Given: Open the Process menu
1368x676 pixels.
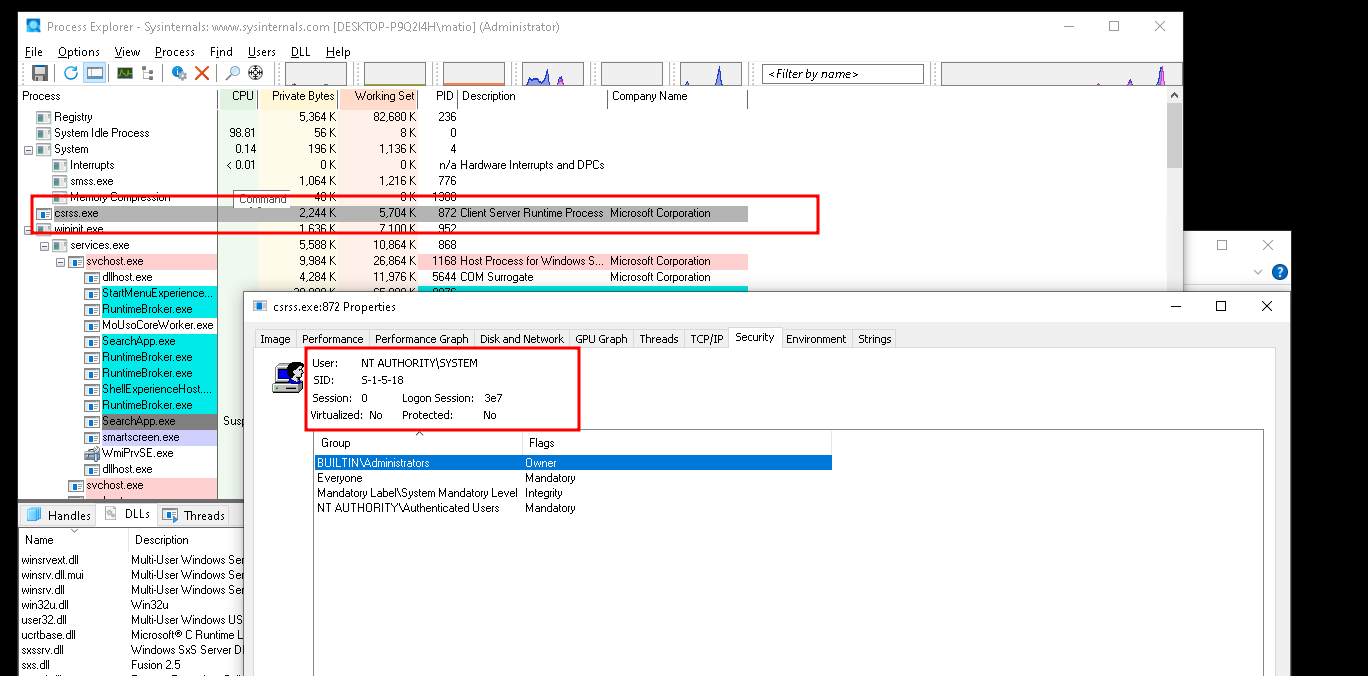Looking at the screenshot, I should click(175, 52).
